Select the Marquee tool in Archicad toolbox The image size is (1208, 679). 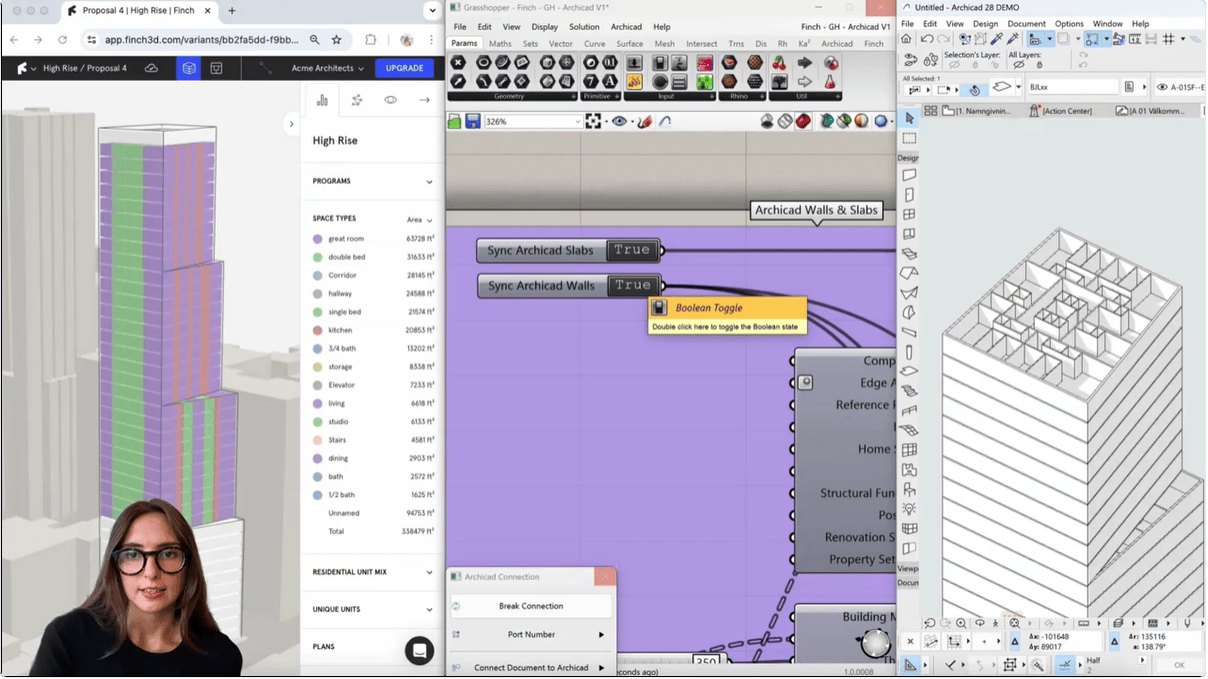[x=909, y=139]
